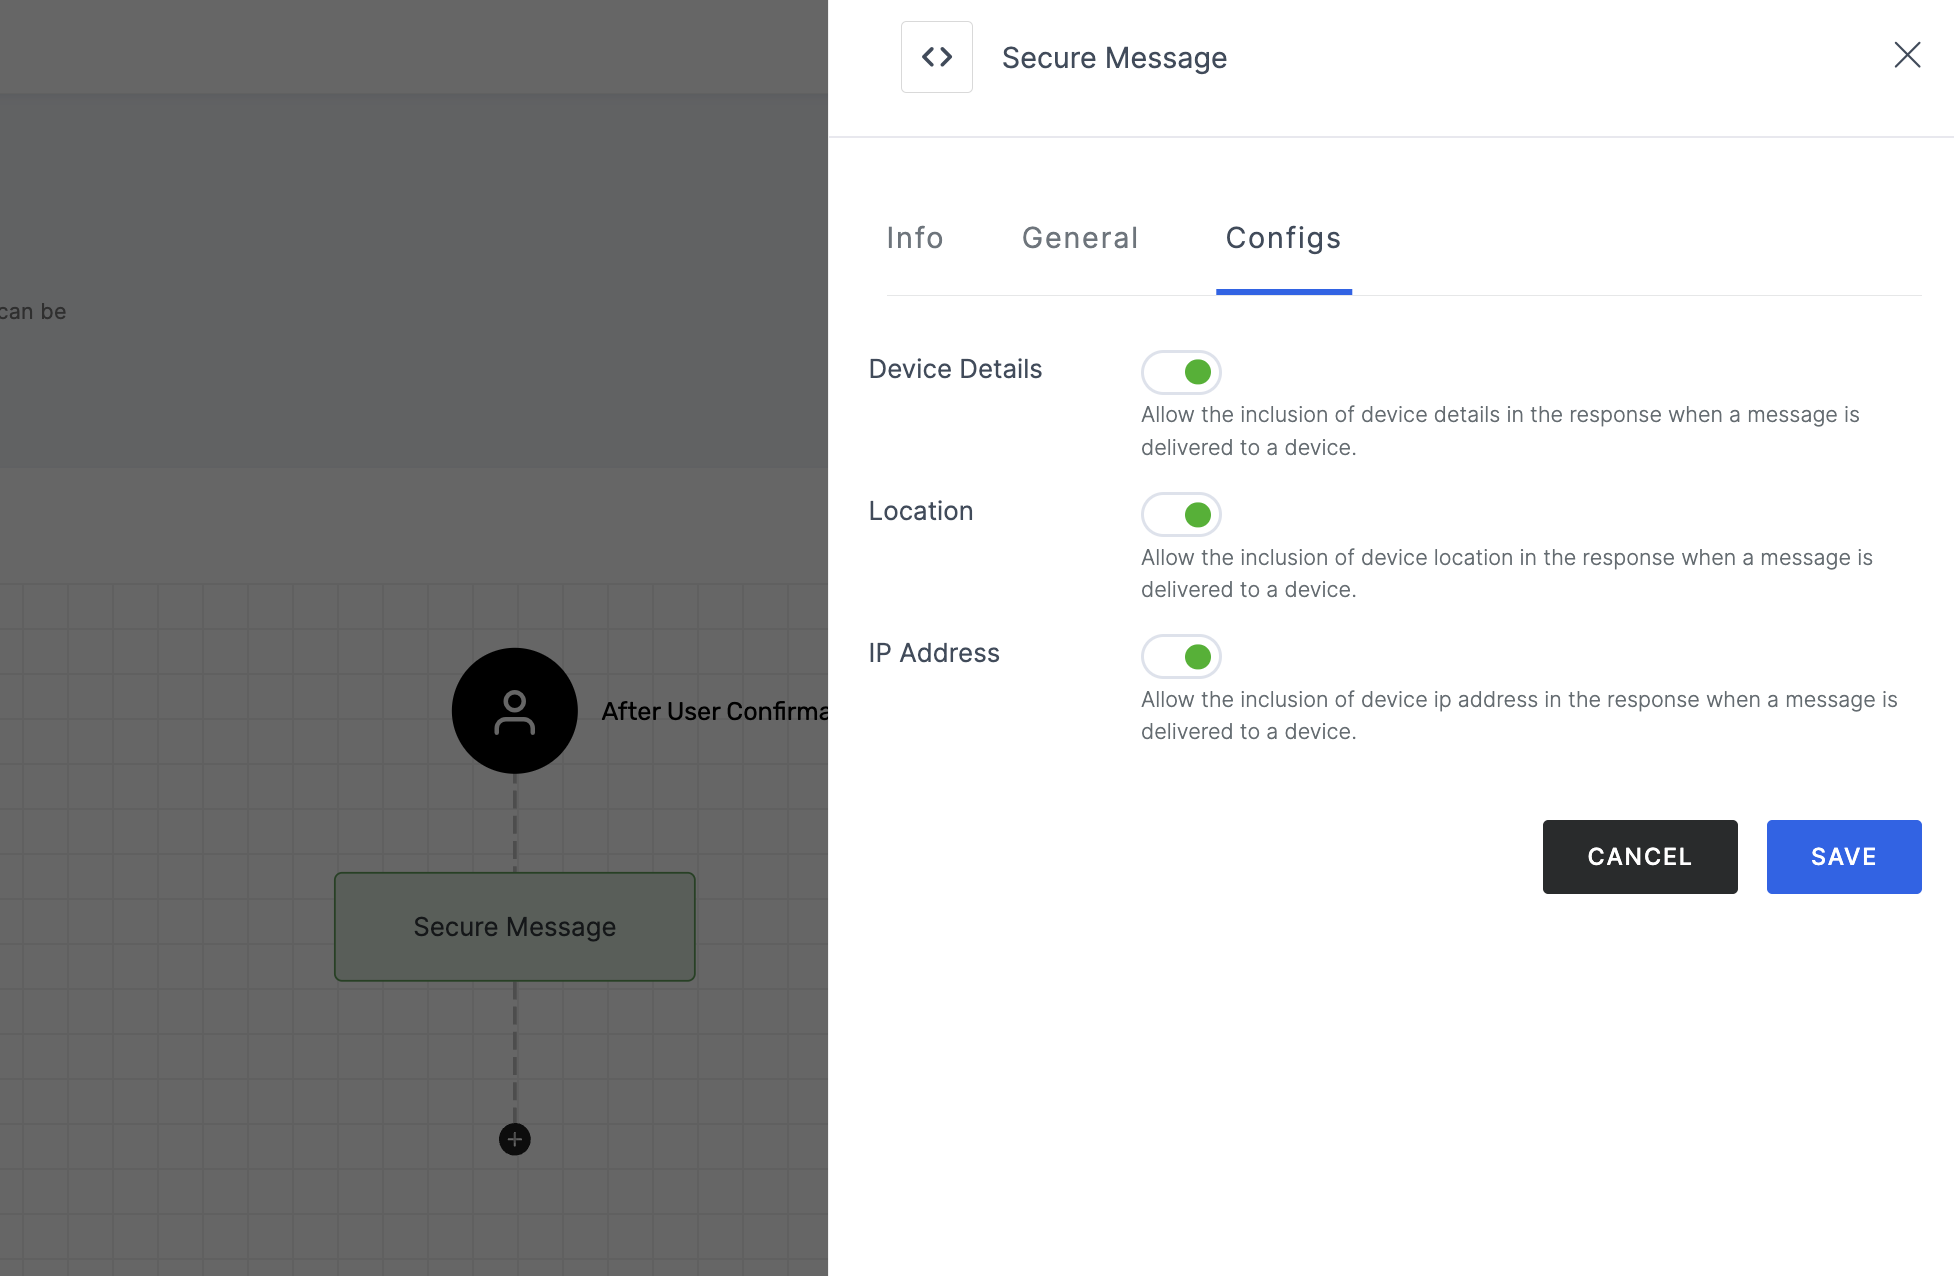Click the device location description text
The height and width of the screenshot is (1276, 1954).
point(1507,573)
